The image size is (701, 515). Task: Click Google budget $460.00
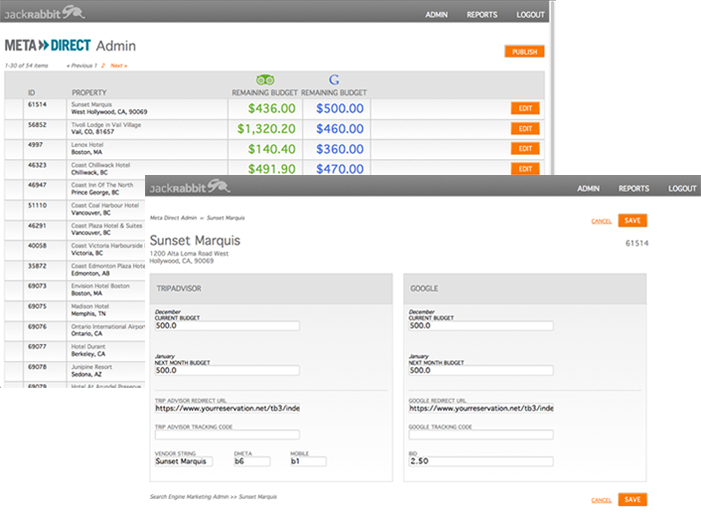(340, 129)
